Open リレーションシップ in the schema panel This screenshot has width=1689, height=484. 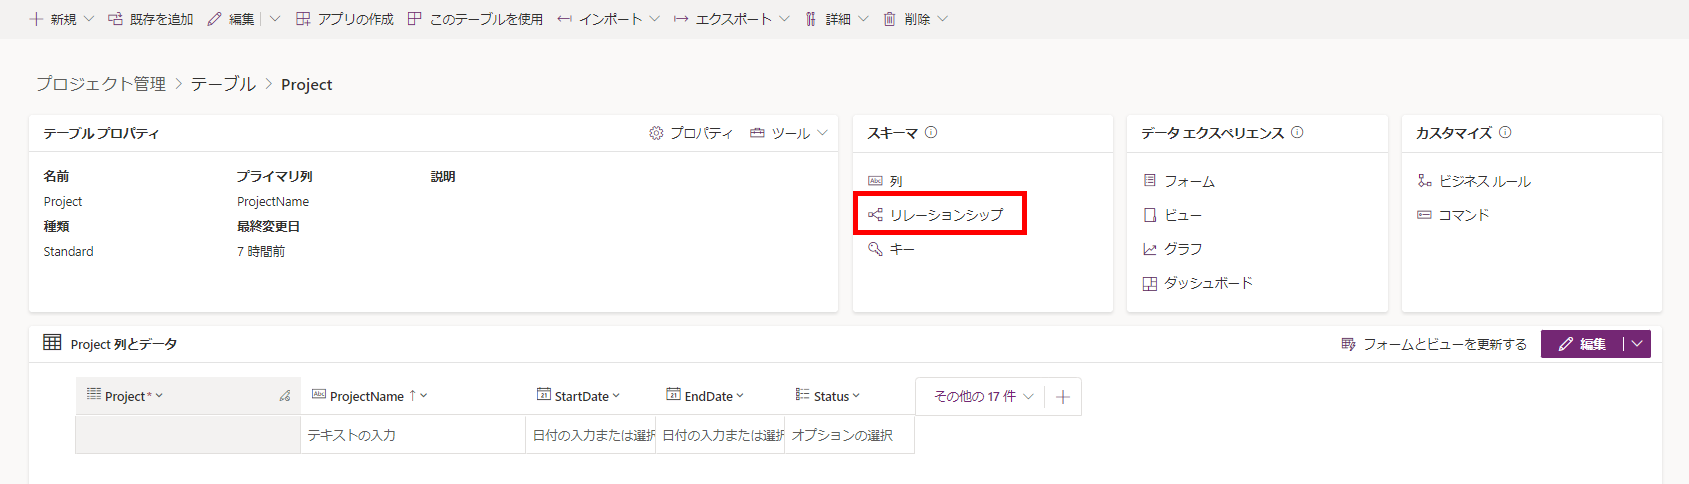pyautogui.click(x=945, y=215)
